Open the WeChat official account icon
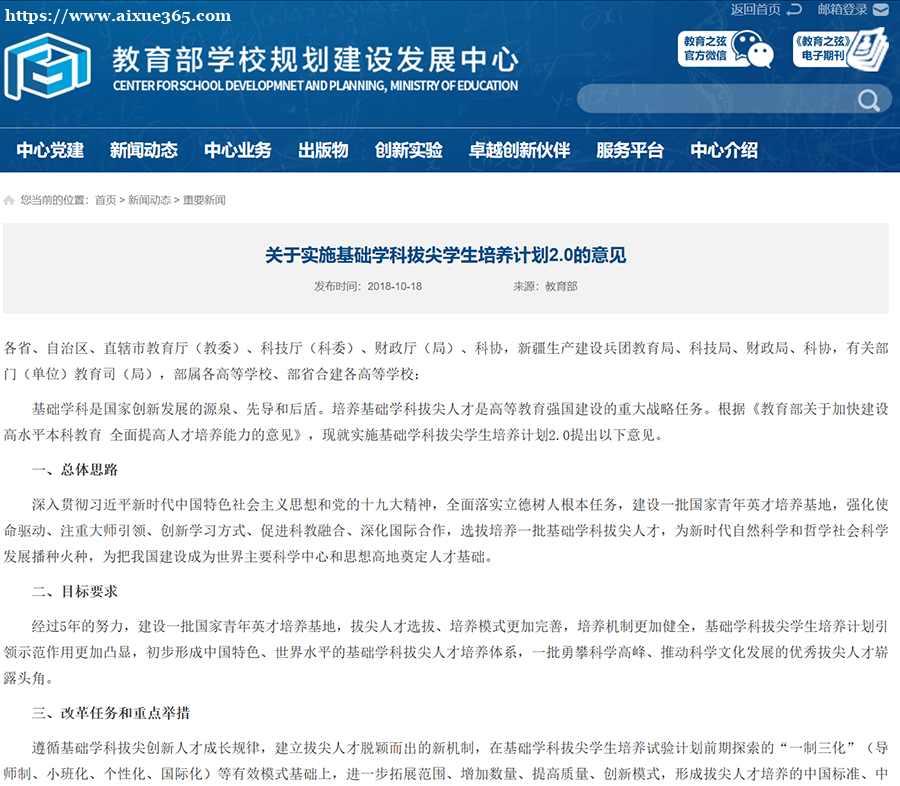This screenshot has height=786, width=900. tap(752, 49)
